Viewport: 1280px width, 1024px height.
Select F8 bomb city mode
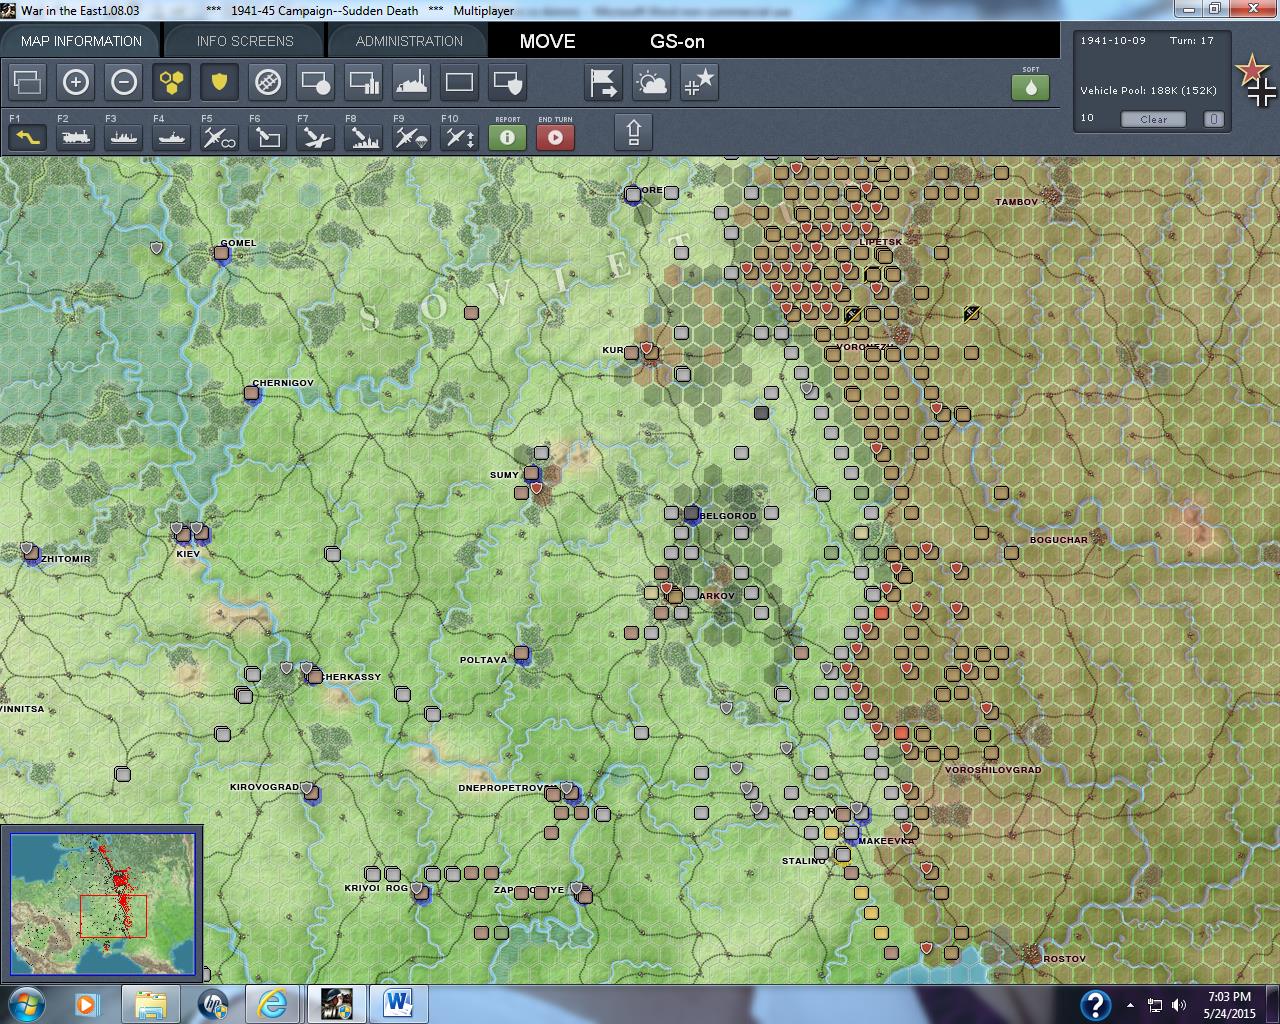click(363, 135)
